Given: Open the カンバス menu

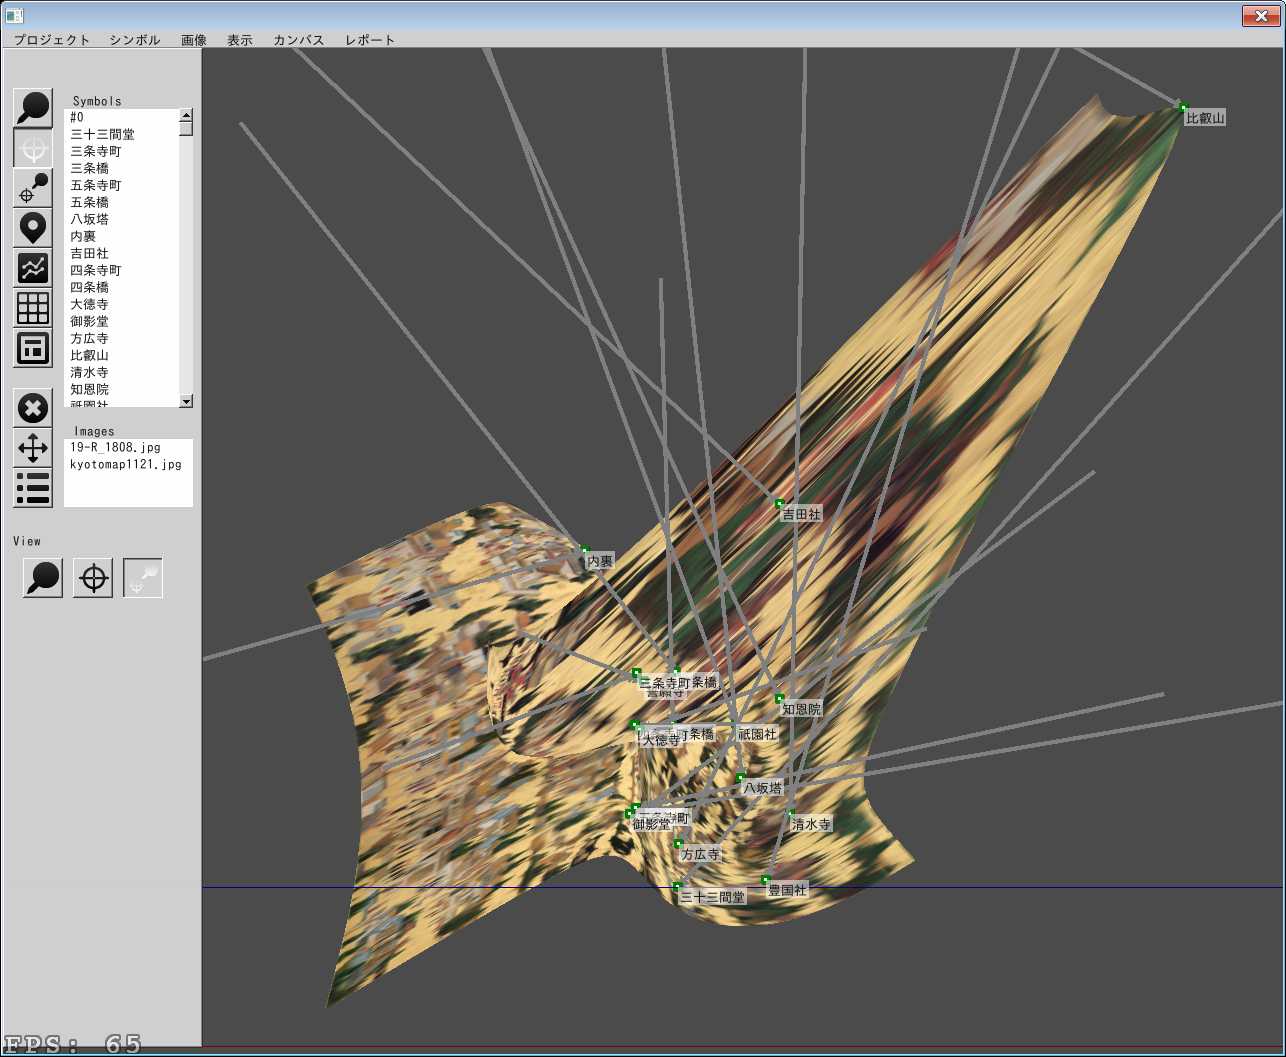Looking at the screenshot, I should [x=299, y=40].
